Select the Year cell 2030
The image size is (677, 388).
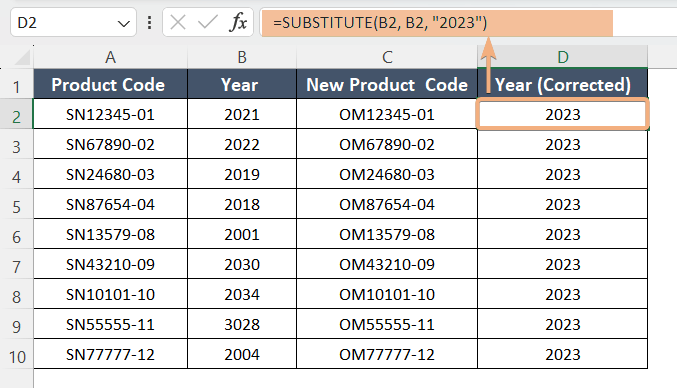click(242, 264)
